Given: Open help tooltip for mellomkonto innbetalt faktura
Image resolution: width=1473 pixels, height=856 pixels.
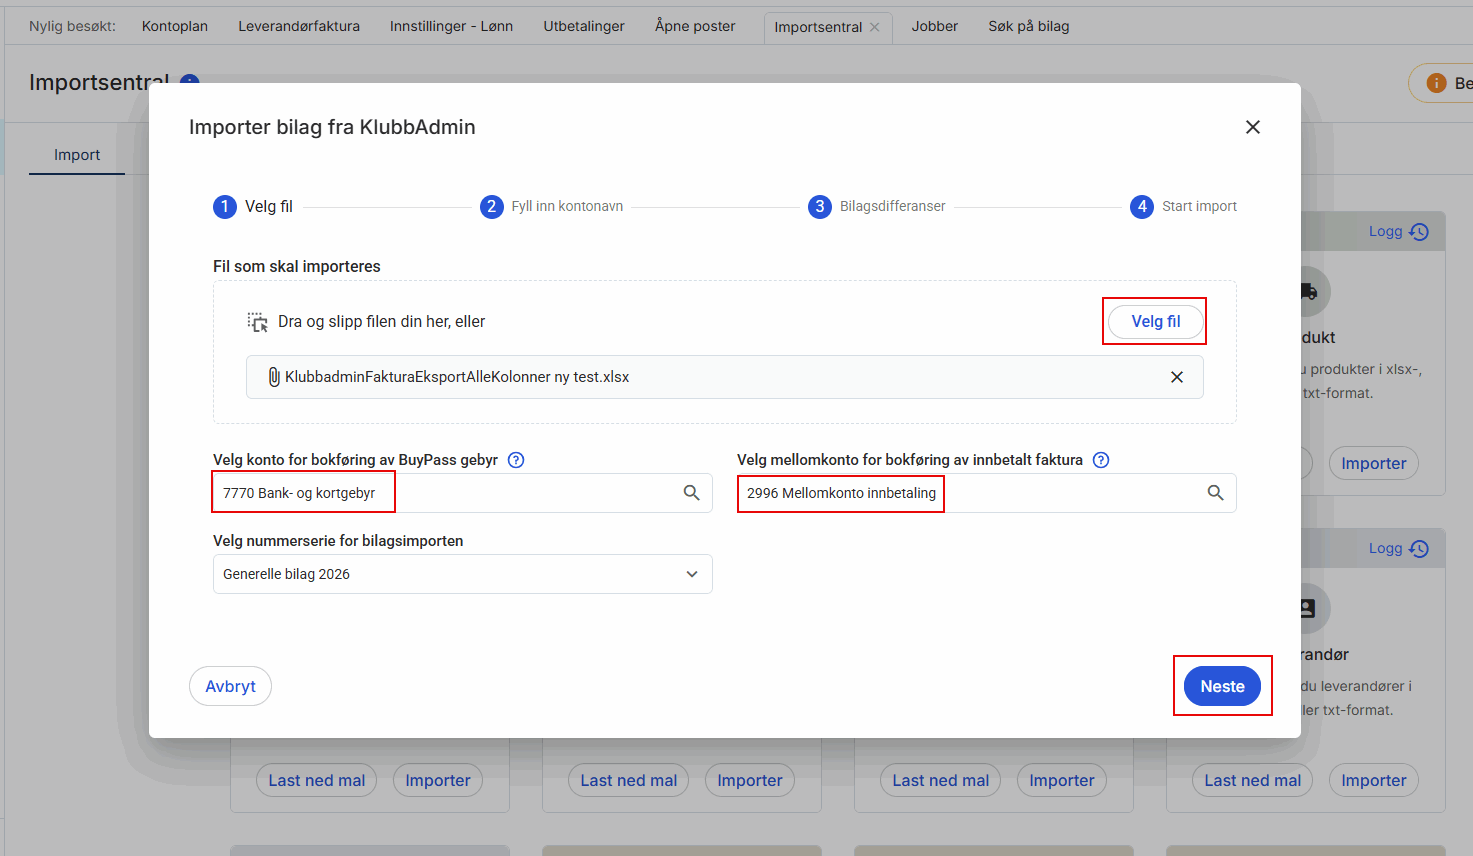Looking at the screenshot, I should (1101, 460).
